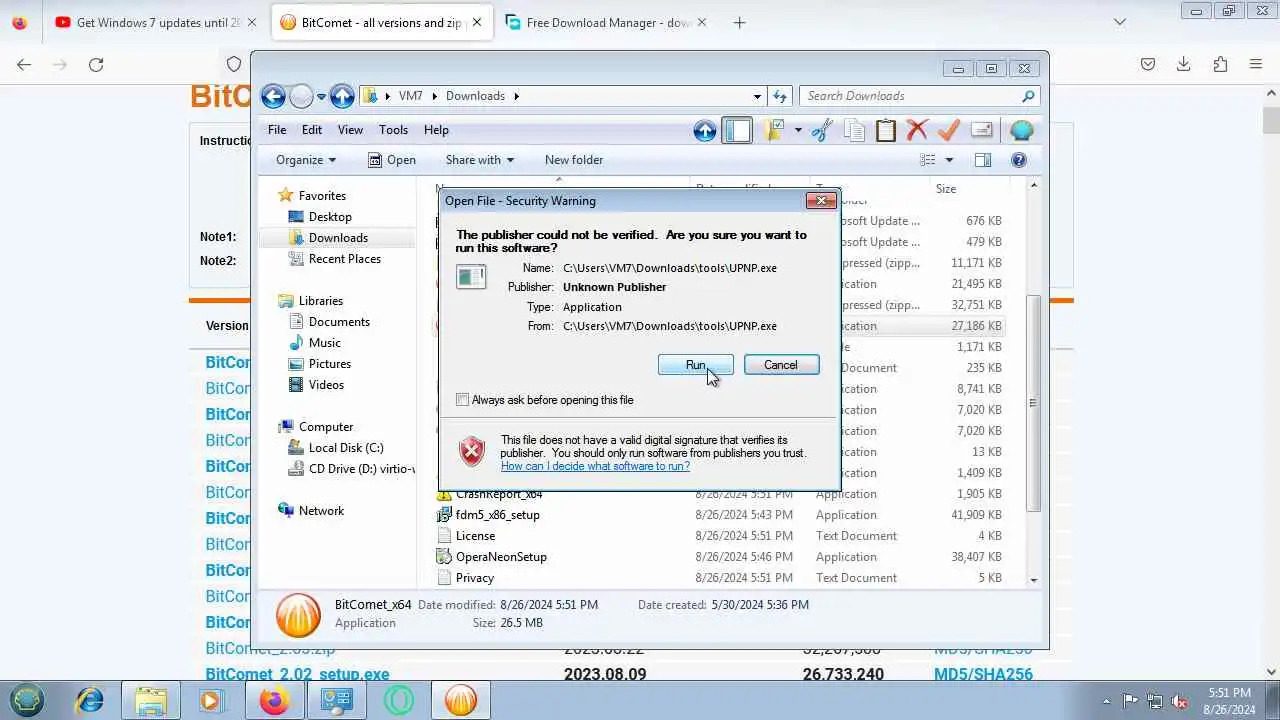Open dropdown arrow next to folder options icon

click(797, 130)
